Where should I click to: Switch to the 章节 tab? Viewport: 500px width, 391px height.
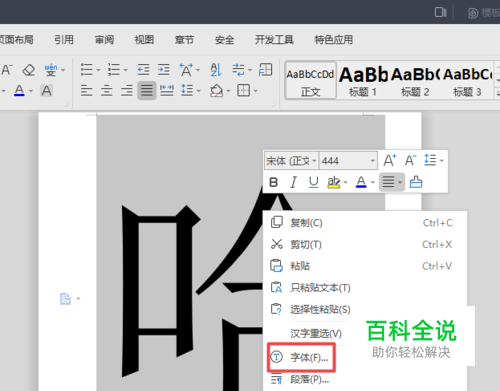(184, 40)
